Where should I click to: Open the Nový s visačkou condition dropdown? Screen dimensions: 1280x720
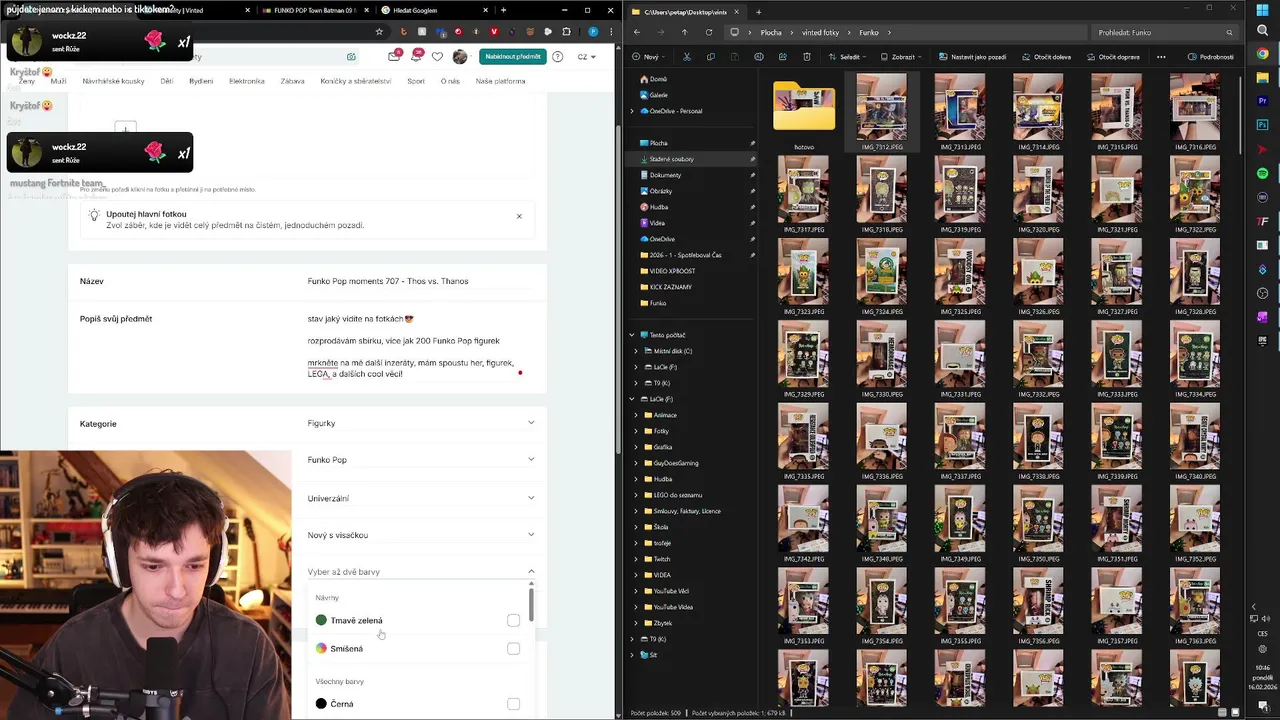(x=421, y=535)
